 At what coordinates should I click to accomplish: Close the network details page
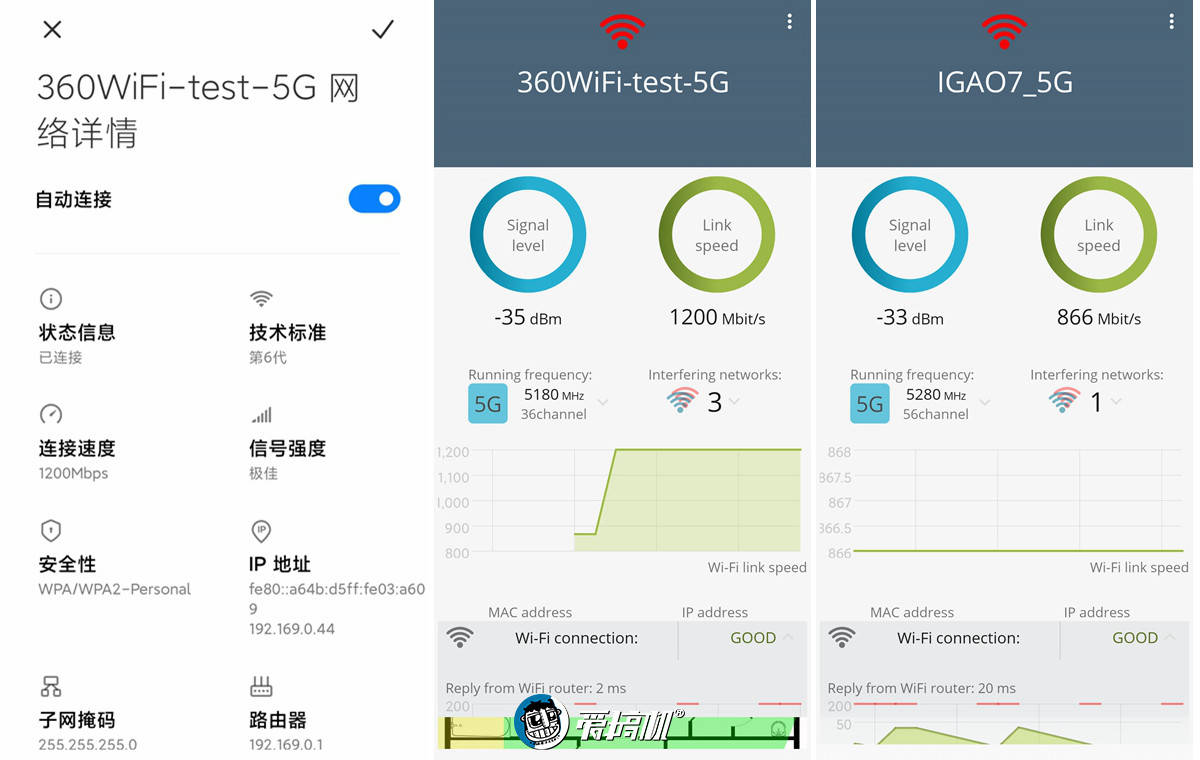[53, 29]
